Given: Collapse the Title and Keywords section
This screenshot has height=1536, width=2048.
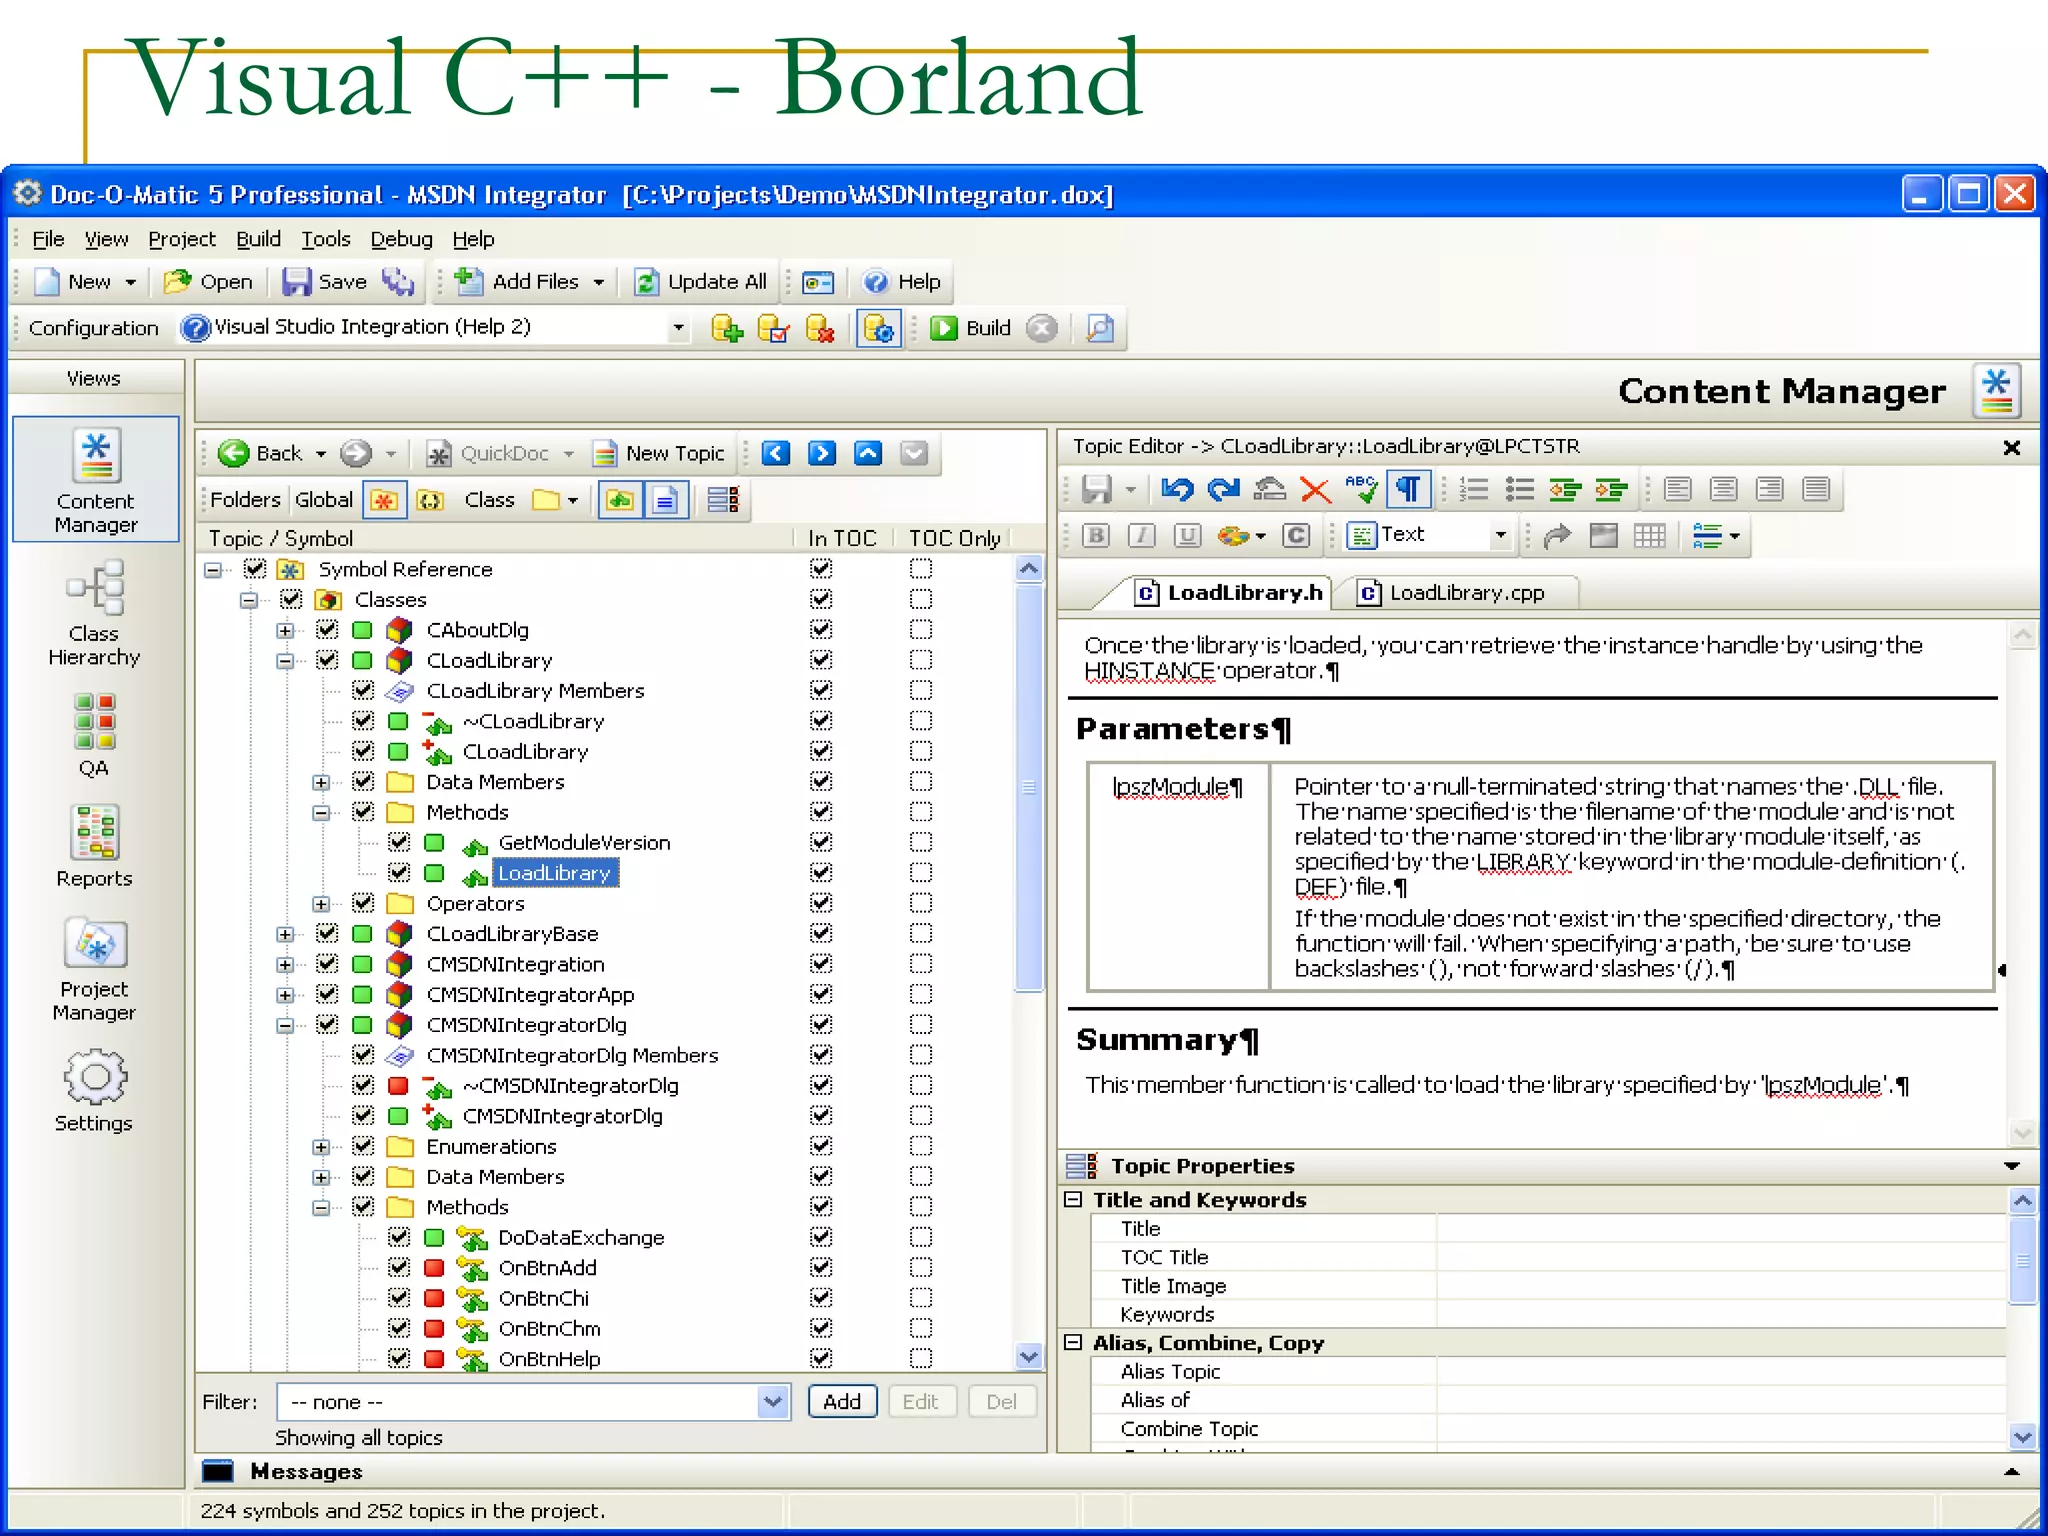Looking at the screenshot, I should pyautogui.click(x=1073, y=1199).
